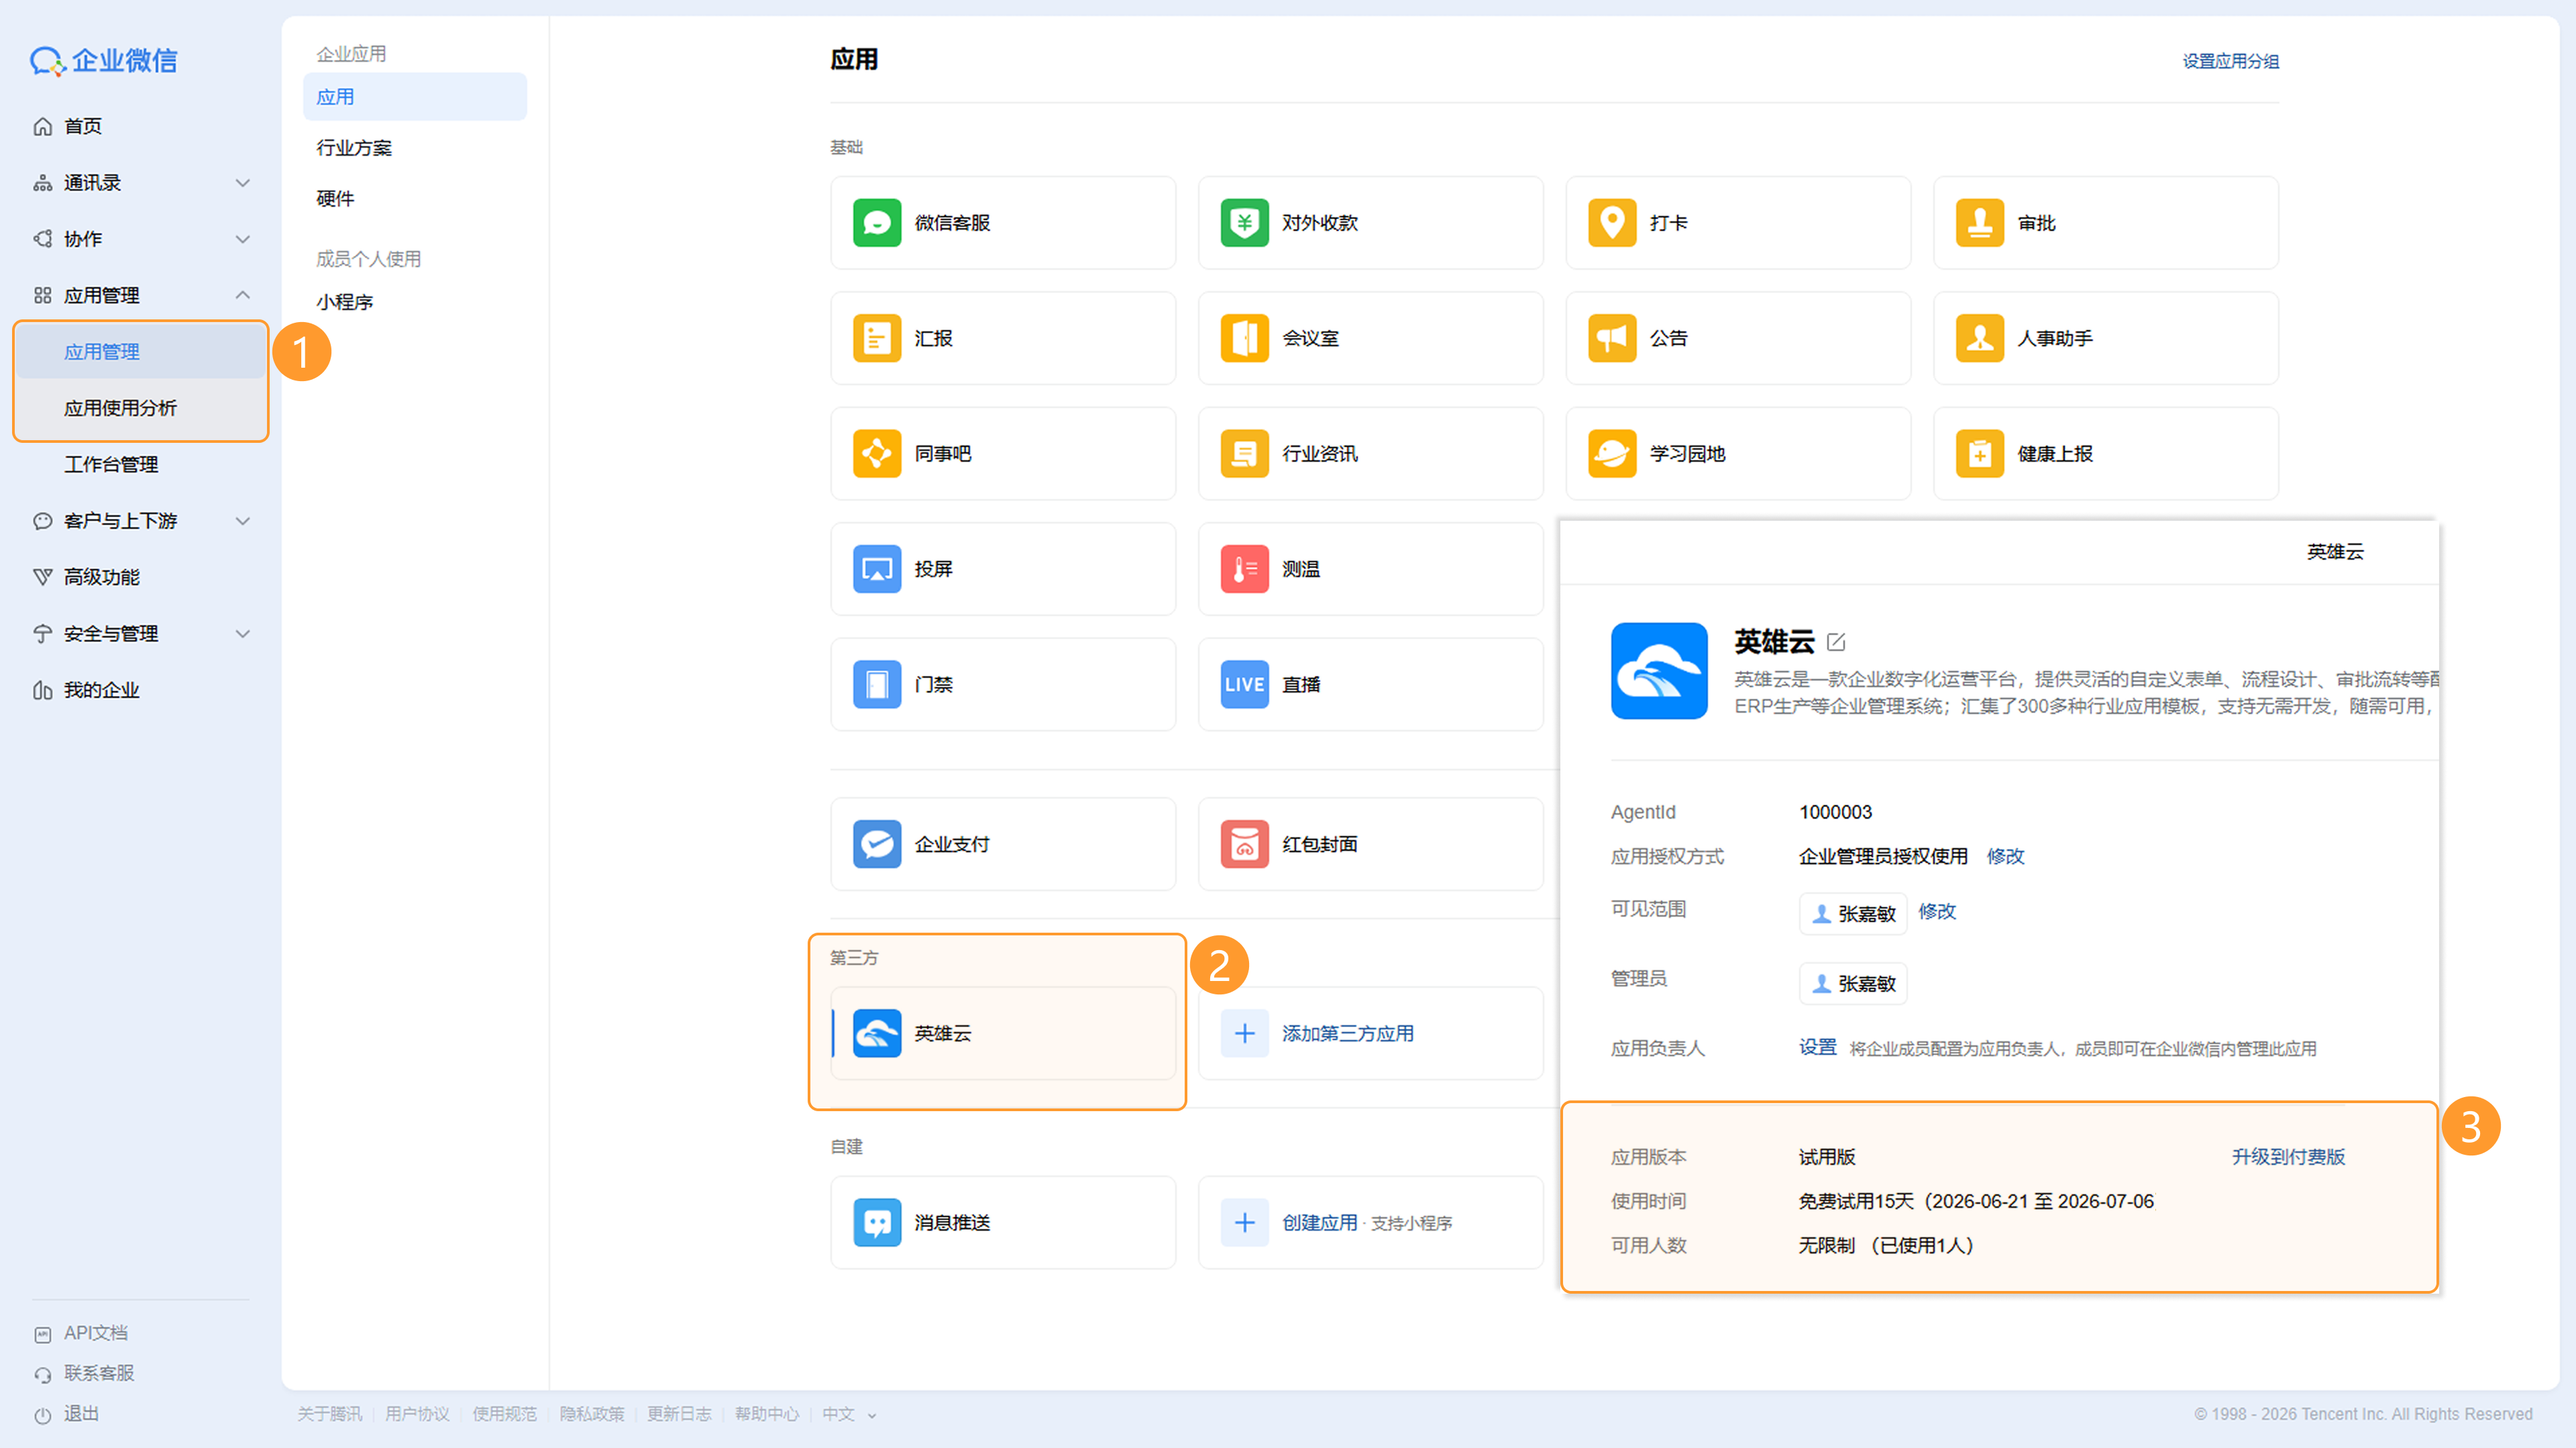Open the 审批 stamp icon
The image size is (2576, 1448).
(1979, 222)
